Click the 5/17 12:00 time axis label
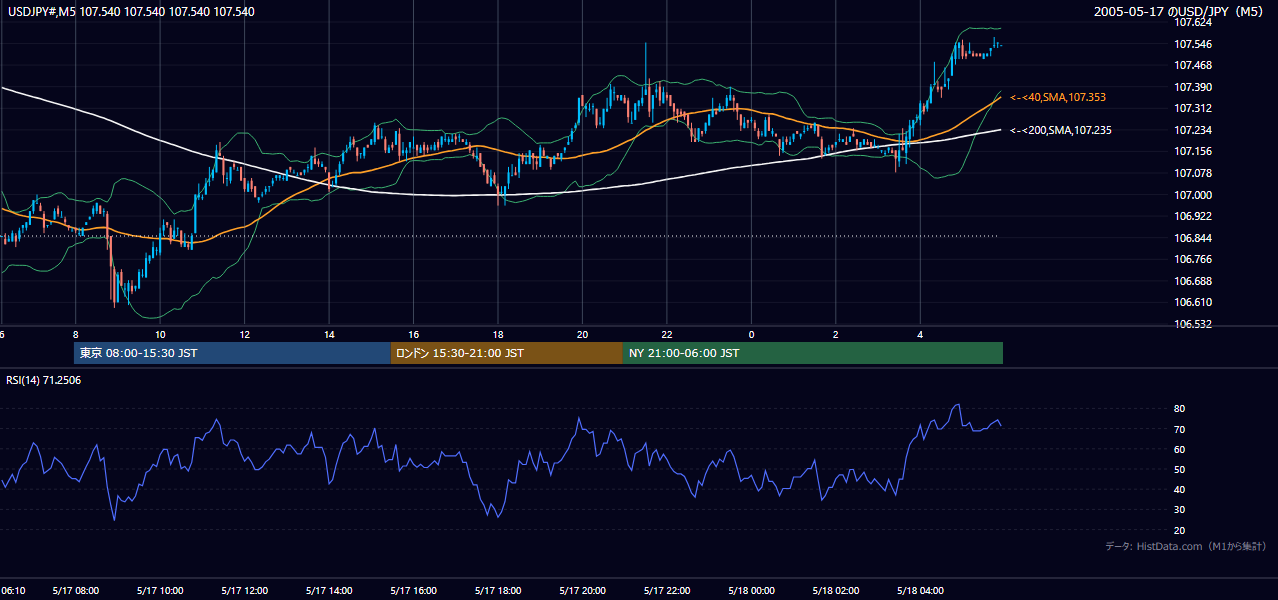Viewport: 1278px width, 600px height. (245, 591)
